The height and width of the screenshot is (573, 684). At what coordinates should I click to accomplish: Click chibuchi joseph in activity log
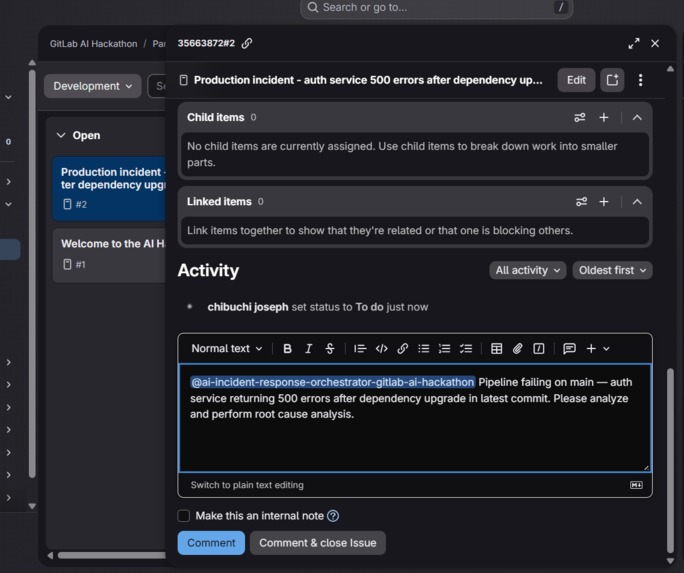click(x=248, y=307)
